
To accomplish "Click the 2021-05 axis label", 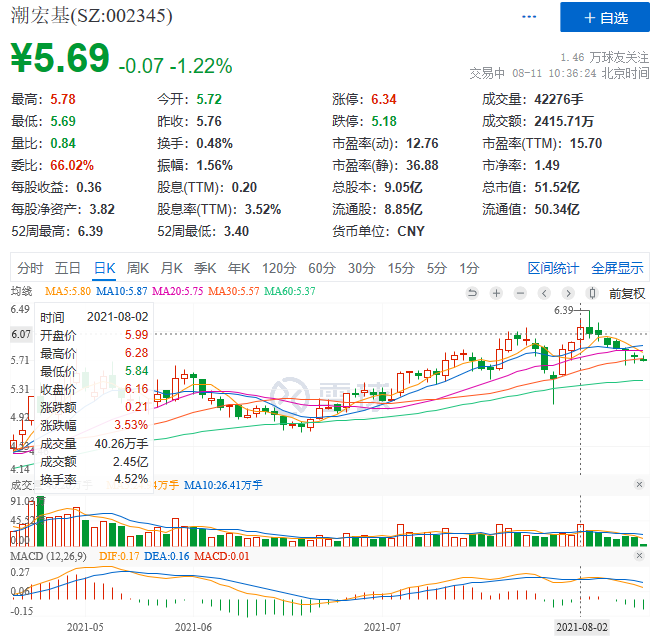I will tap(85, 627).
